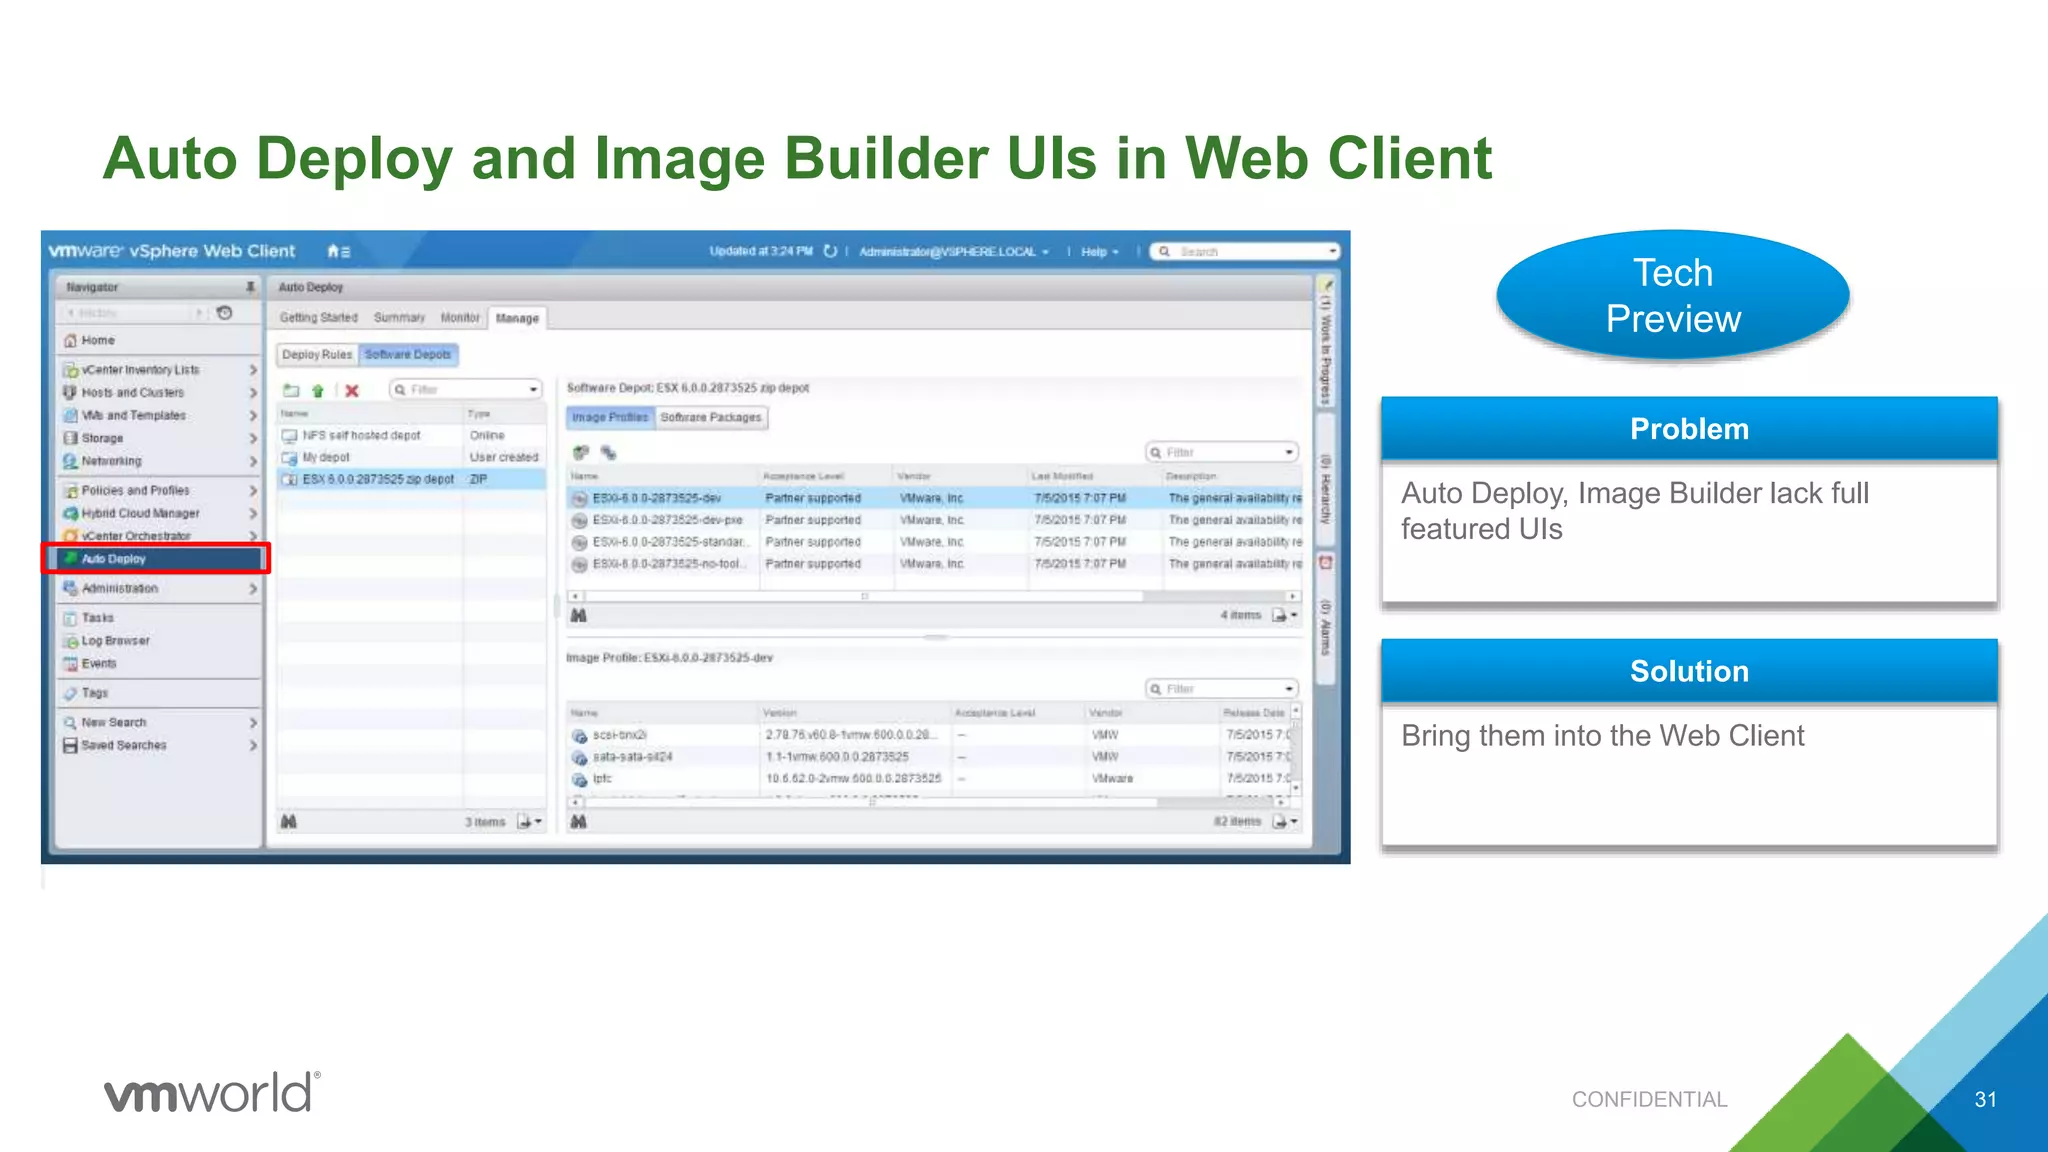Click the find binoculars in depot list
2048x1152 pixels.
pyautogui.click(x=289, y=821)
